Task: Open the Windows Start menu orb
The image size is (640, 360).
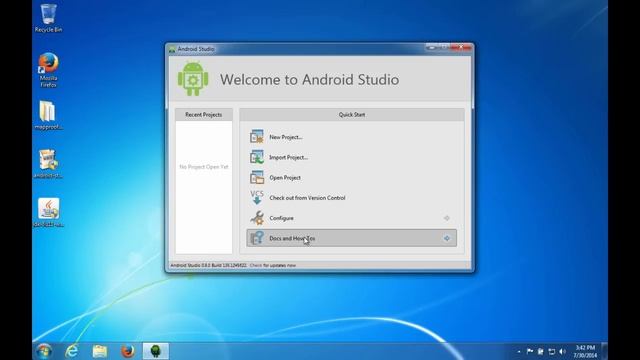Action: pos(44,351)
